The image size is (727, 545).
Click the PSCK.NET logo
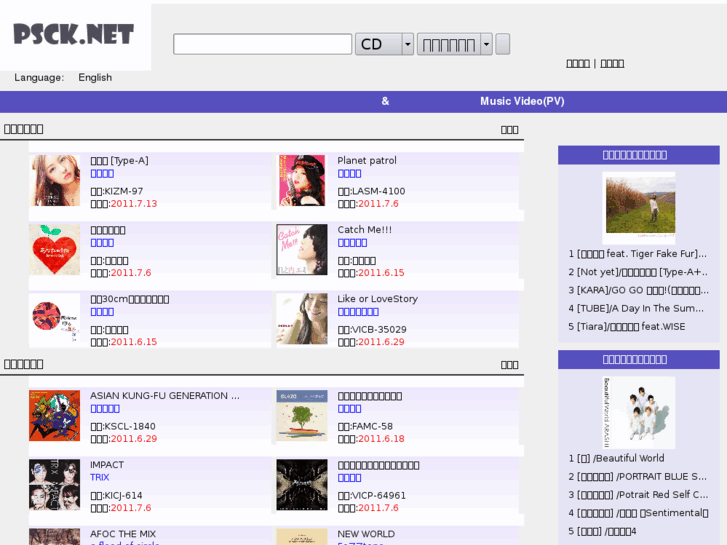pyautogui.click(x=74, y=35)
